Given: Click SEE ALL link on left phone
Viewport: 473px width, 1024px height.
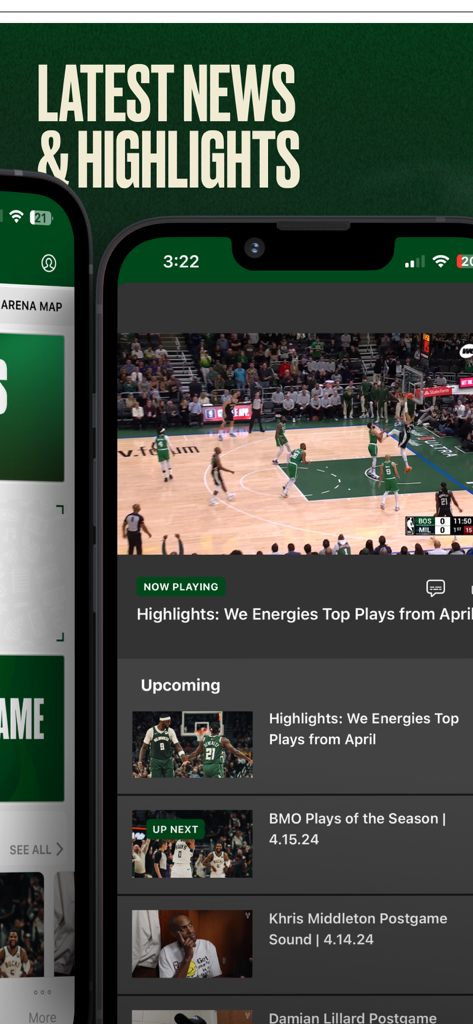Looking at the screenshot, I should 30,850.
